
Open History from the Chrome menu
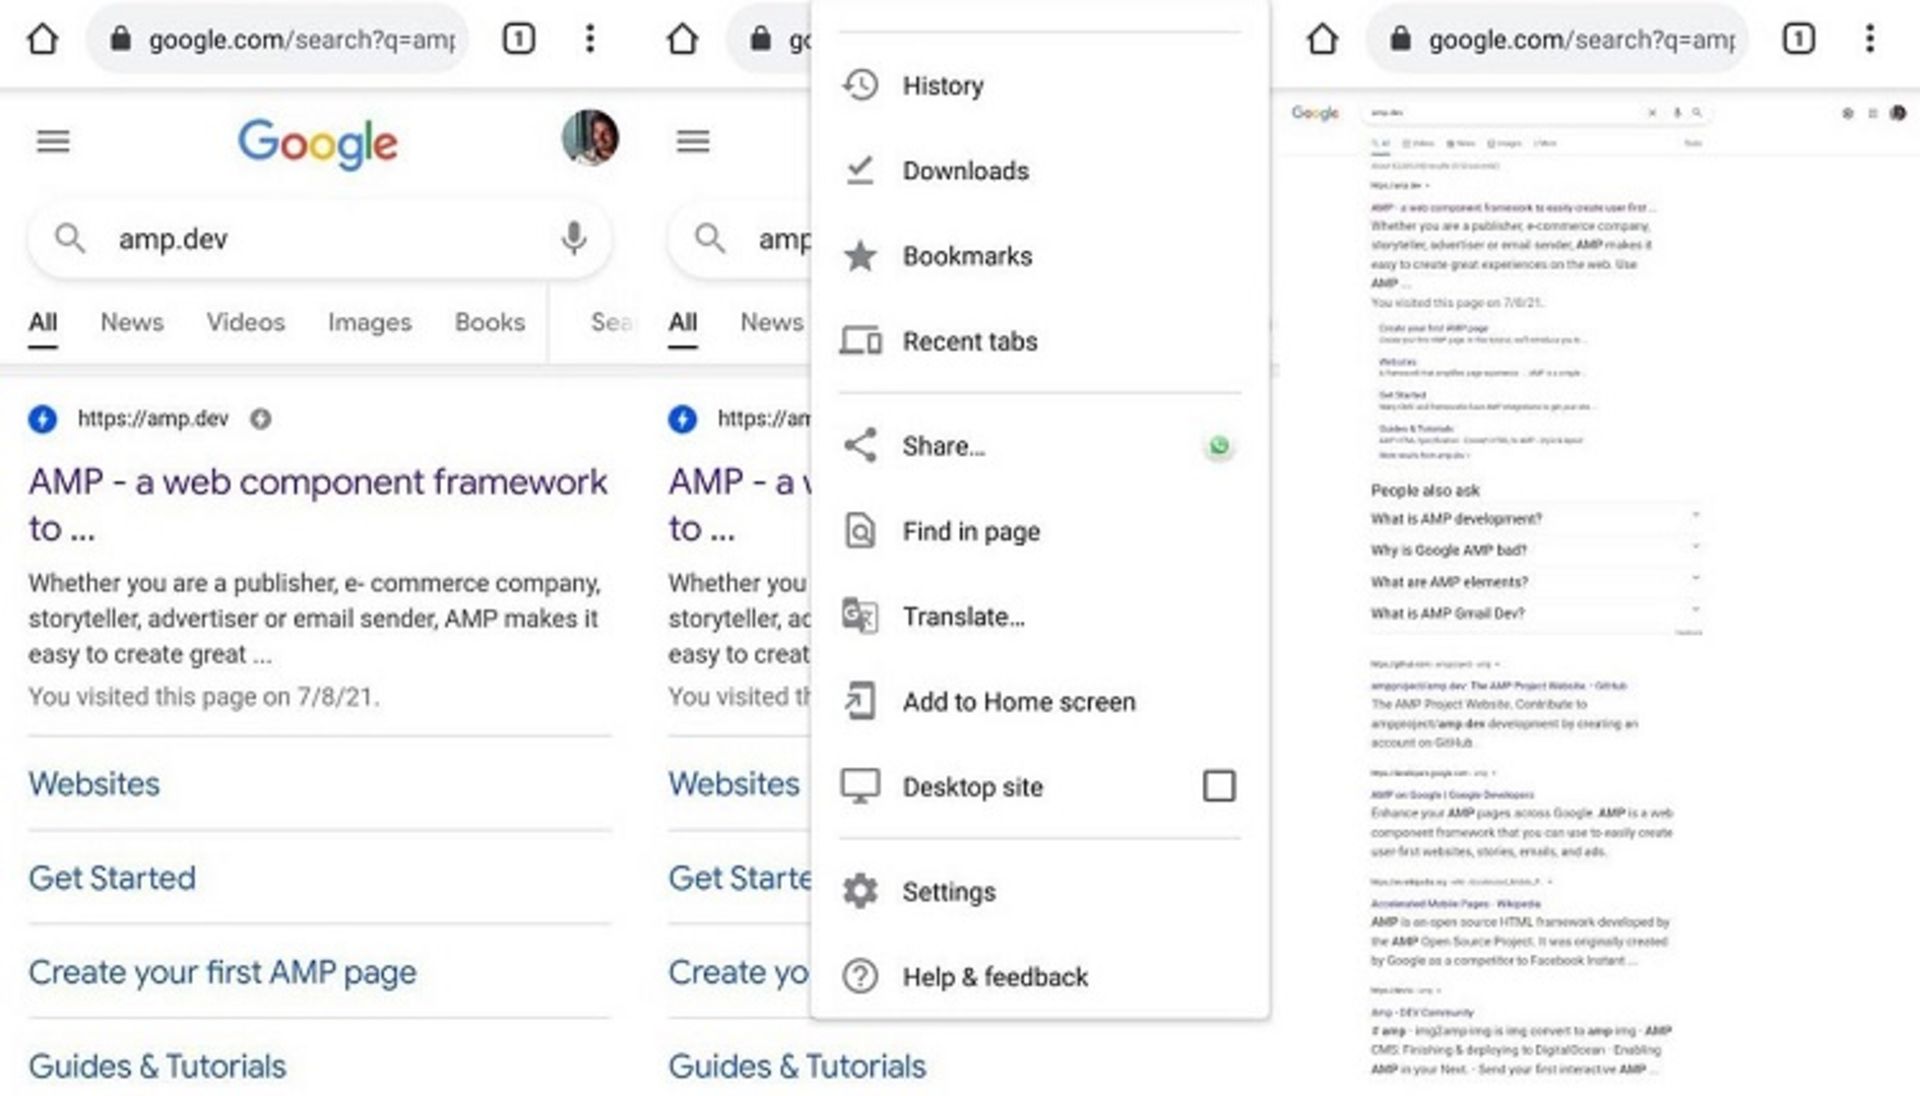[942, 86]
